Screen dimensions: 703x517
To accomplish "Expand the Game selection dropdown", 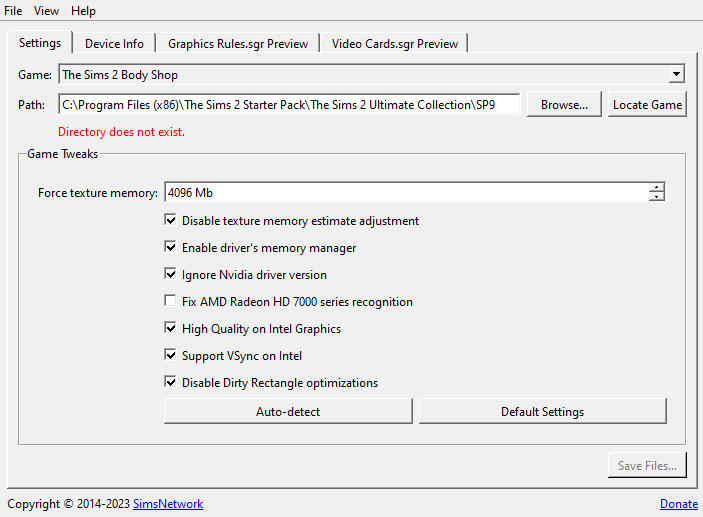I will coord(676,74).
